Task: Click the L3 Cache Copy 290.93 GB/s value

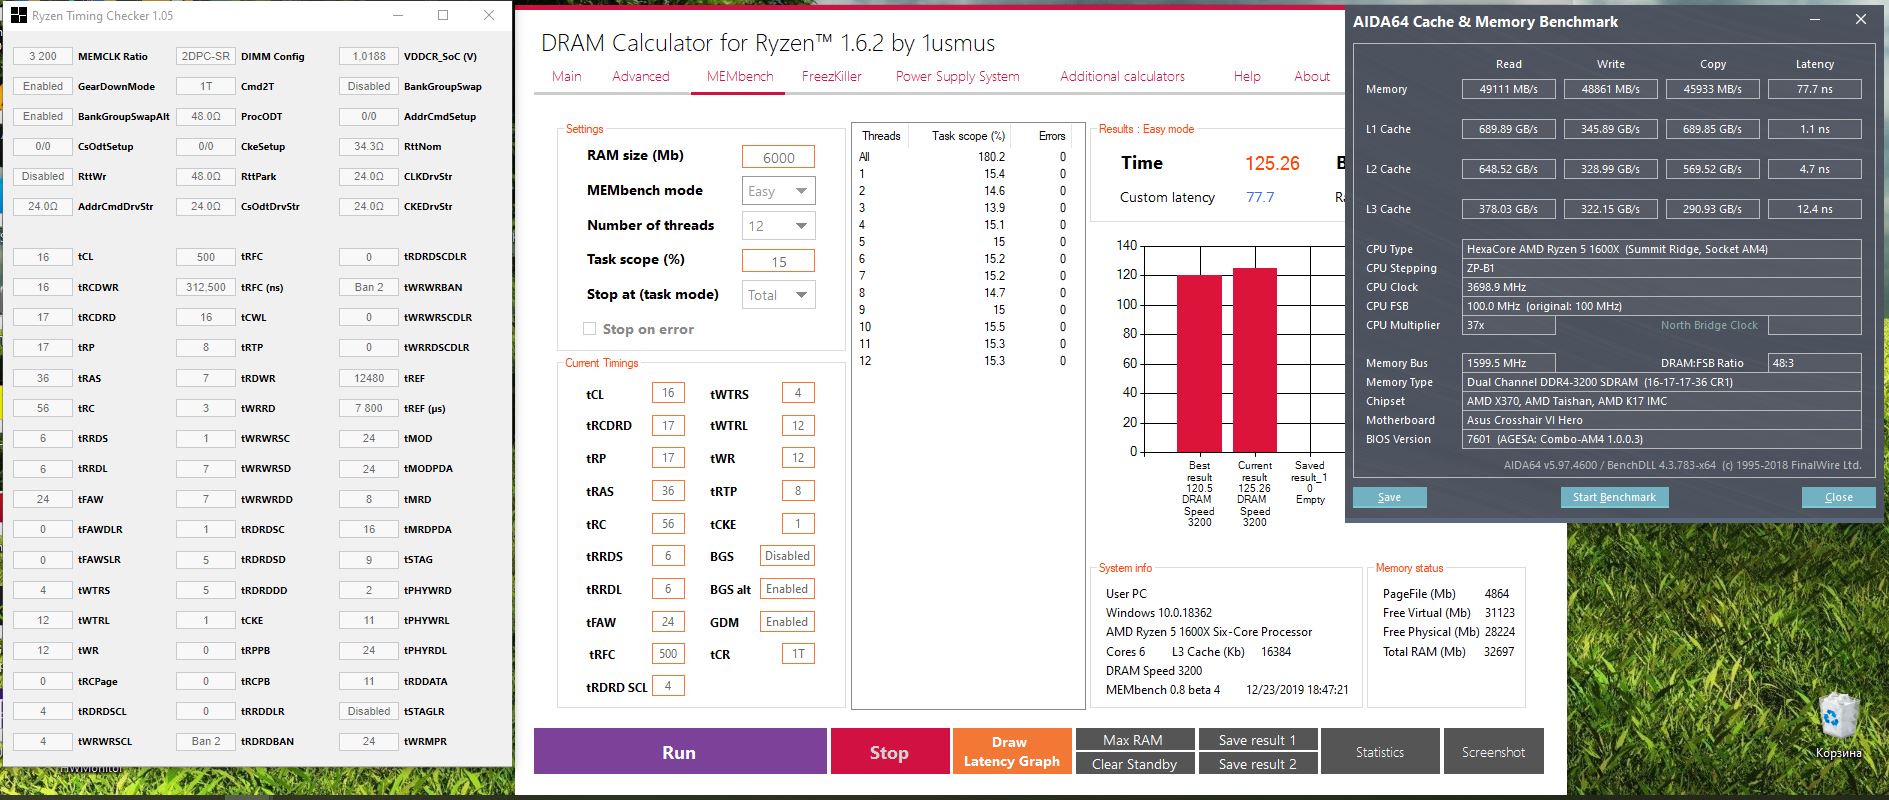Action: tap(1712, 209)
